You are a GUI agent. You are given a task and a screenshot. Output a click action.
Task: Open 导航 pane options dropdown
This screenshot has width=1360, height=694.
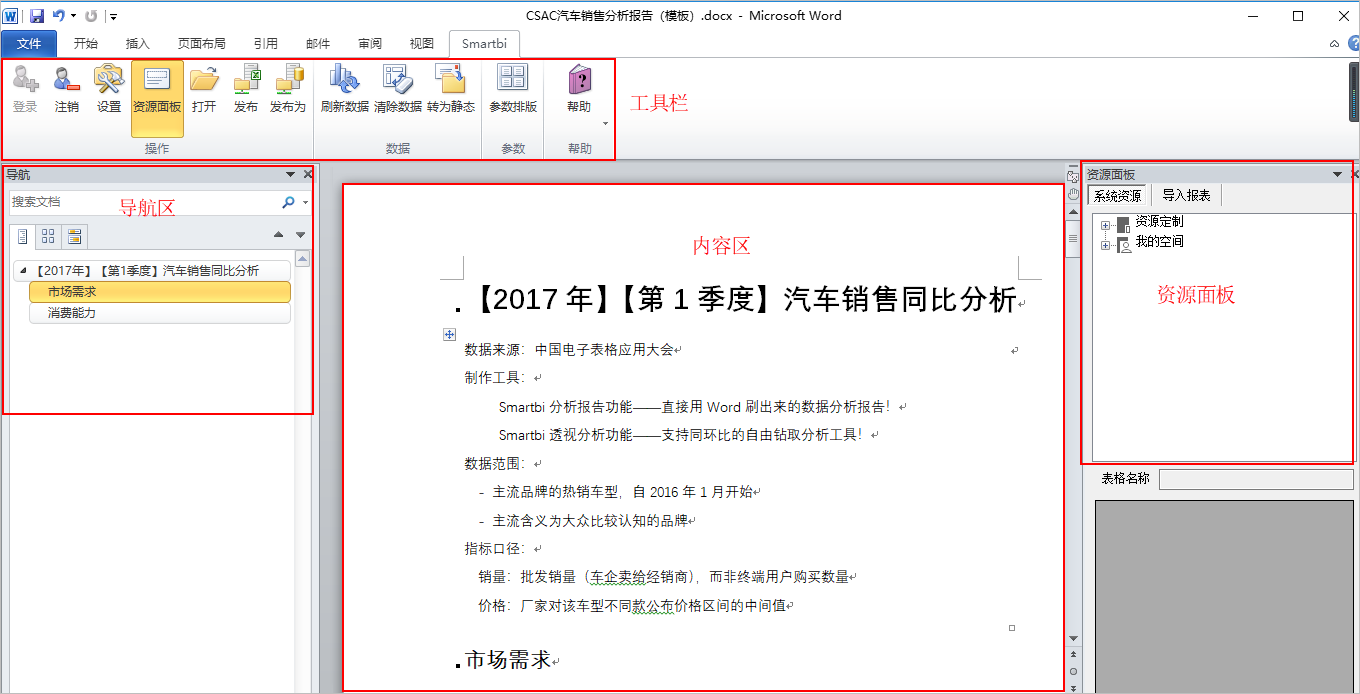click(290, 174)
